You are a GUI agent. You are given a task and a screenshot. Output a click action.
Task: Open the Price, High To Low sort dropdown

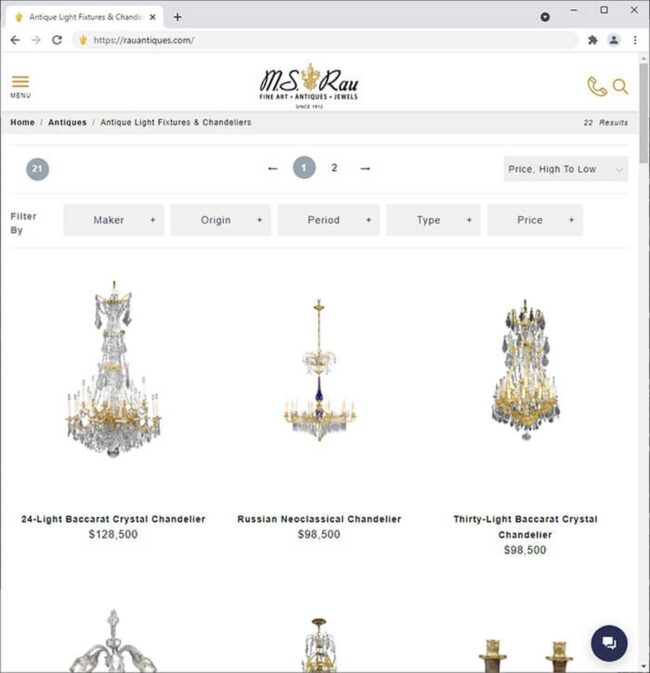point(565,169)
